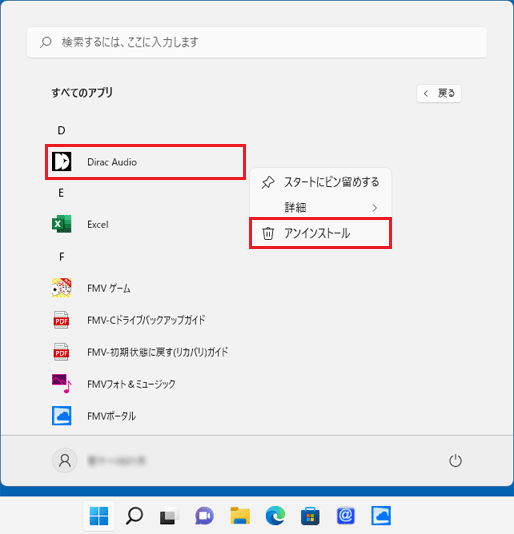Expand the 詳細 submenu chevron arrow
514x534 pixels.
click(x=375, y=207)
